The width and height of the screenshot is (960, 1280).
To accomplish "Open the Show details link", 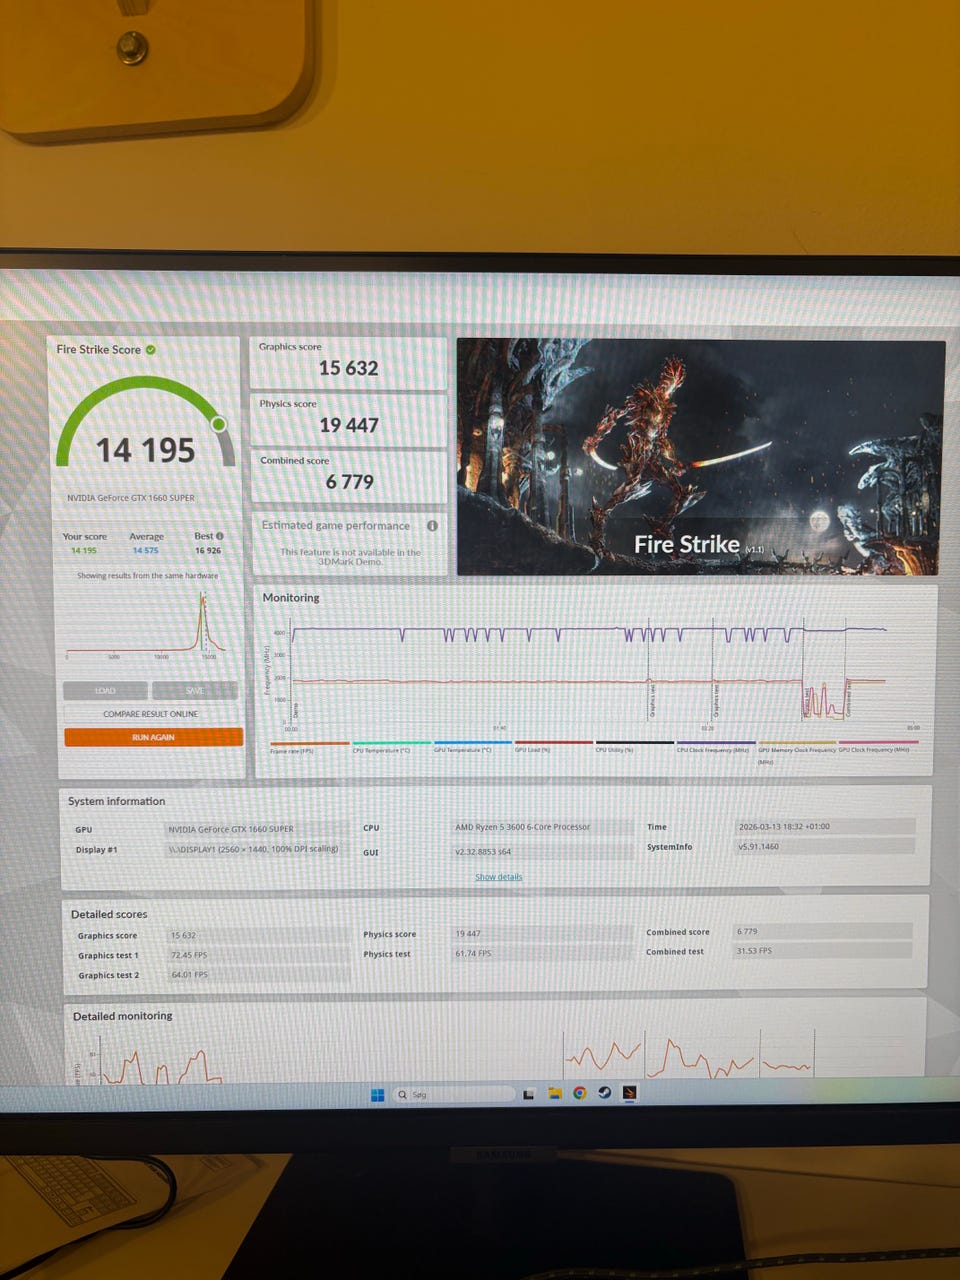I will pos(499,877).
